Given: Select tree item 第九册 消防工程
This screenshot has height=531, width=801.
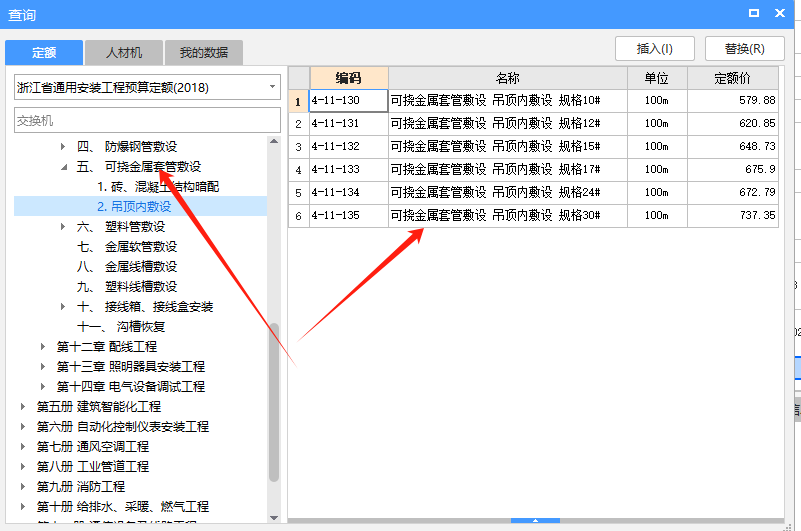Looking at the screenshot, I should (81, 487).
